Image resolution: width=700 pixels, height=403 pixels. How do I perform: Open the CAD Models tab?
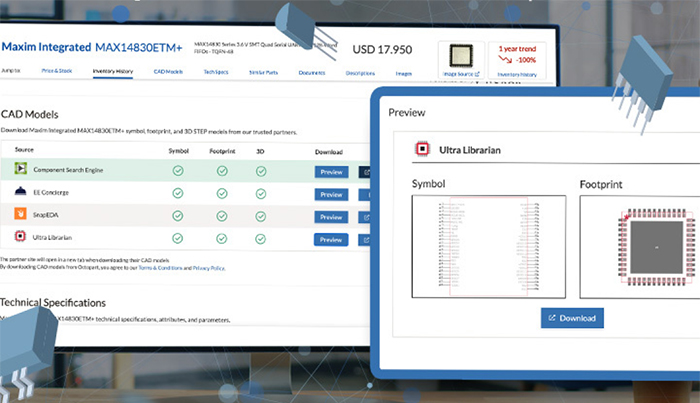click(x=168, y=72)
